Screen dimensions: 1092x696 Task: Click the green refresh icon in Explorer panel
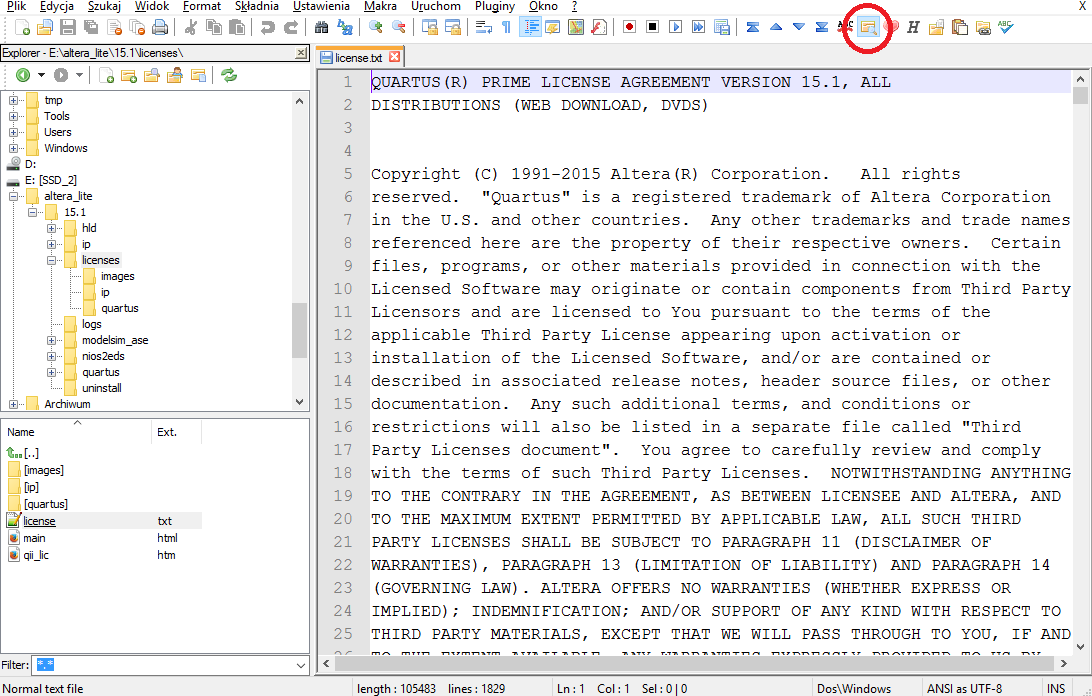tap(229, 75)
